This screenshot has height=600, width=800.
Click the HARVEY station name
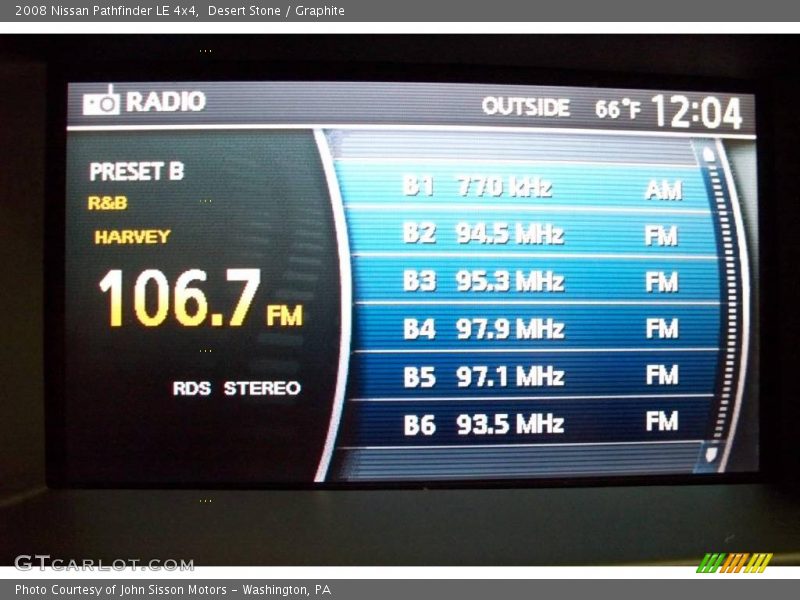tap(132, 237)
